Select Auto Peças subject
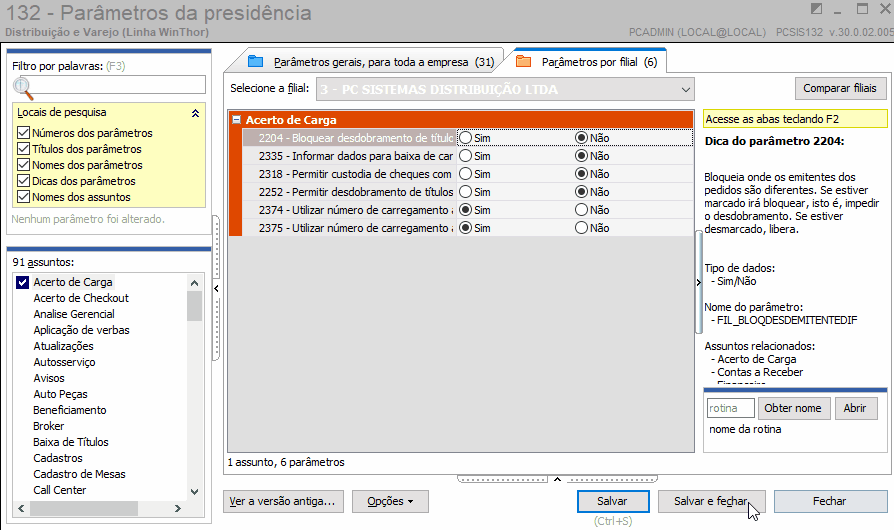Screen dimensions: 894x530 tap(60, 394)
